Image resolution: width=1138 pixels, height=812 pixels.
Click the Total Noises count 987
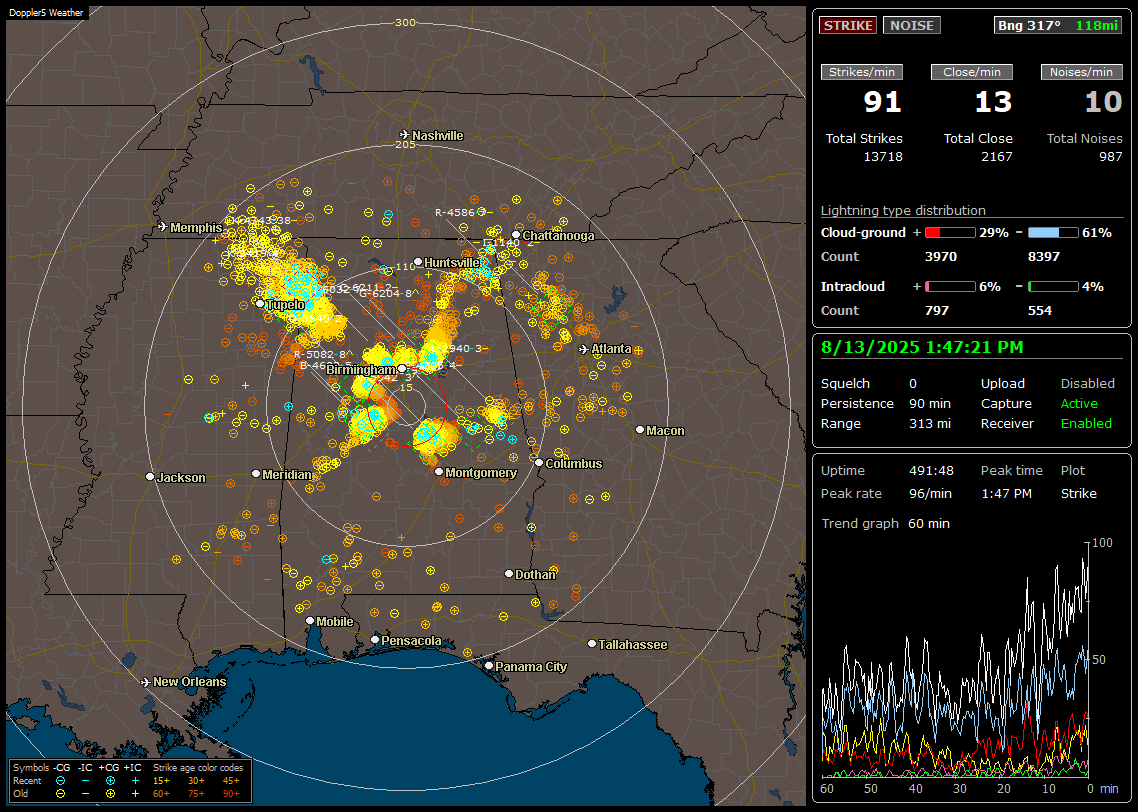[1110, 157]
